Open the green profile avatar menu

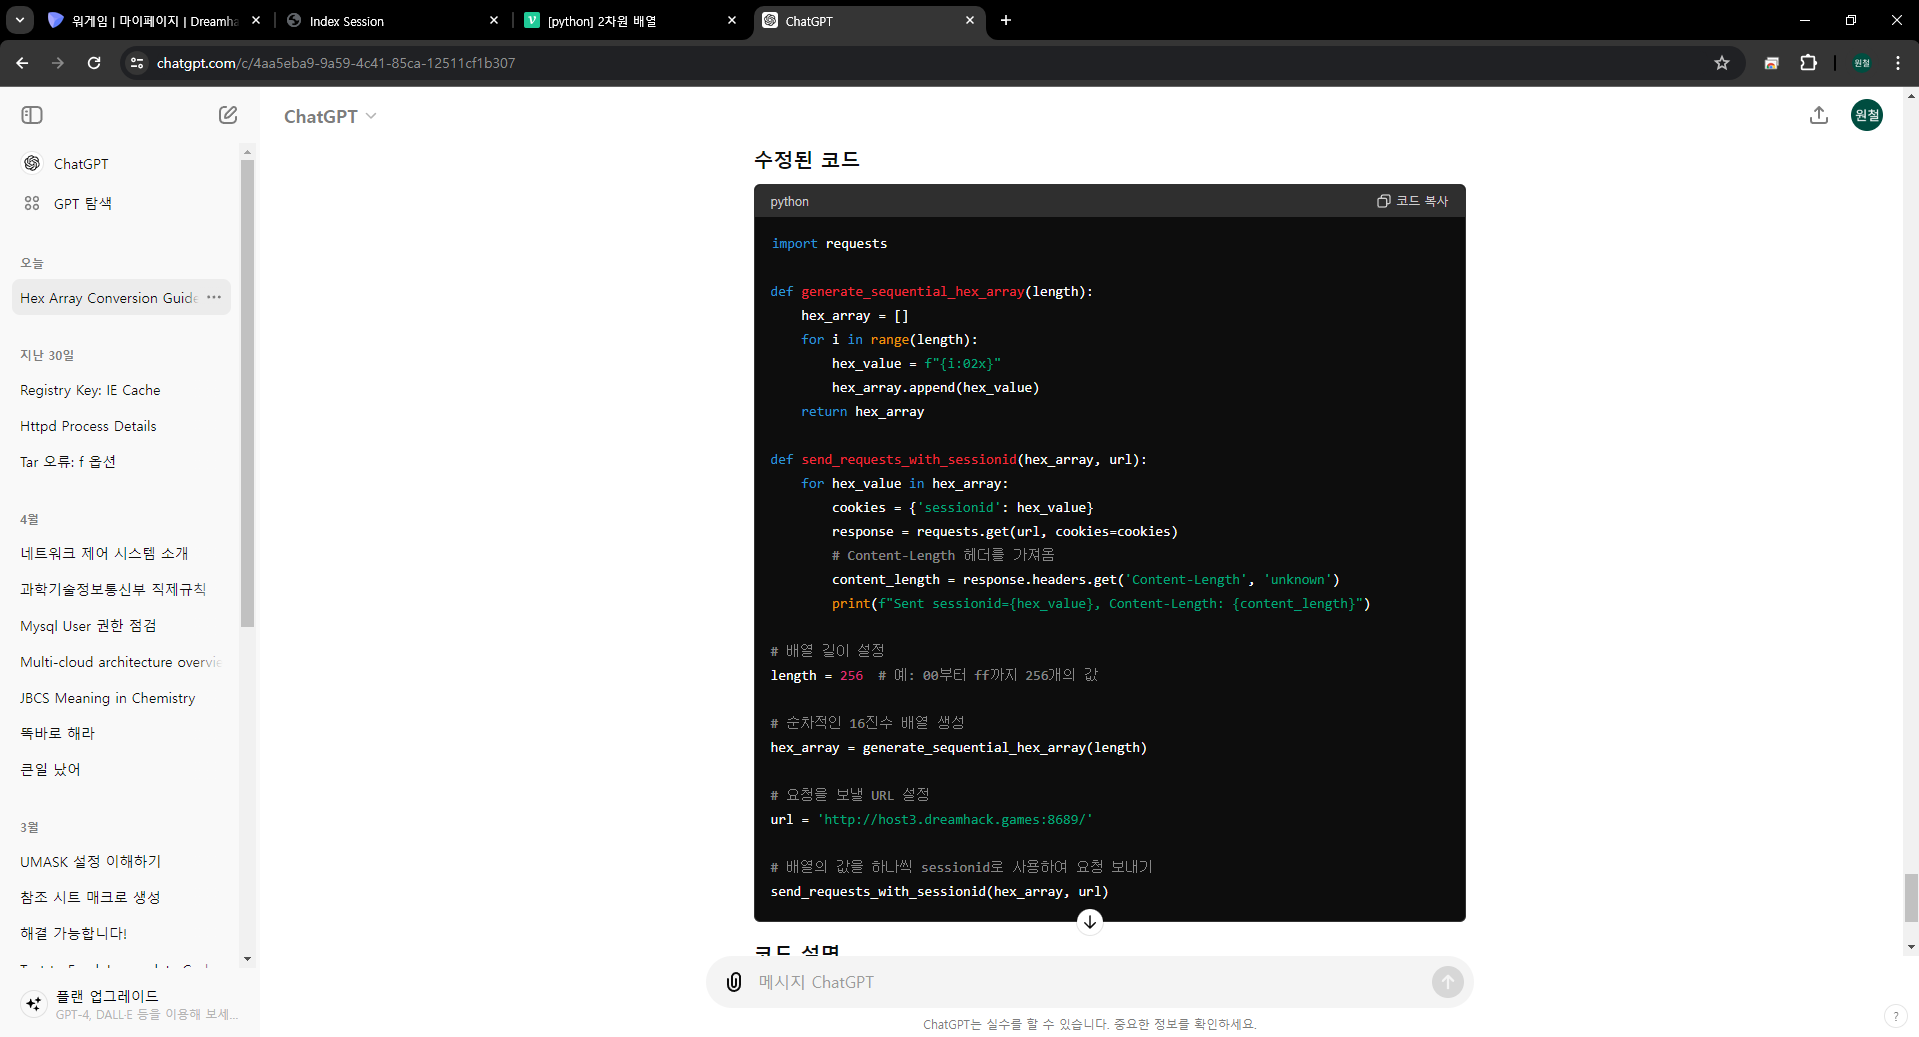coord(1867,115)
